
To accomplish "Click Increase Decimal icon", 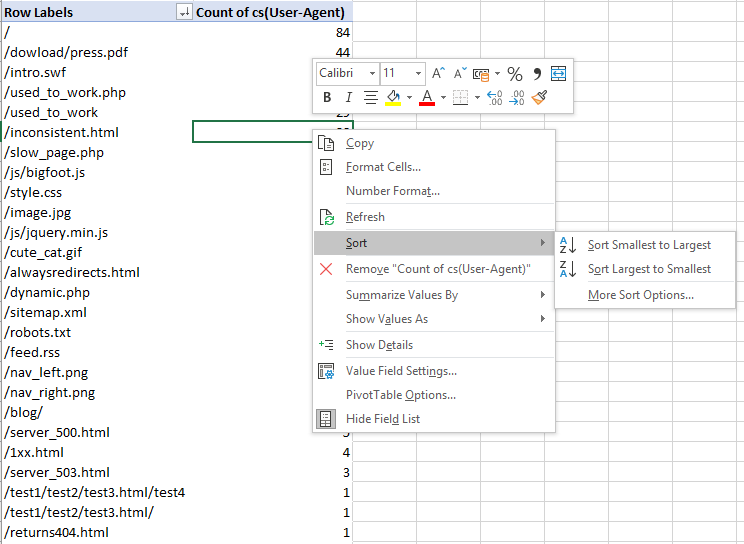I will 493,98.
